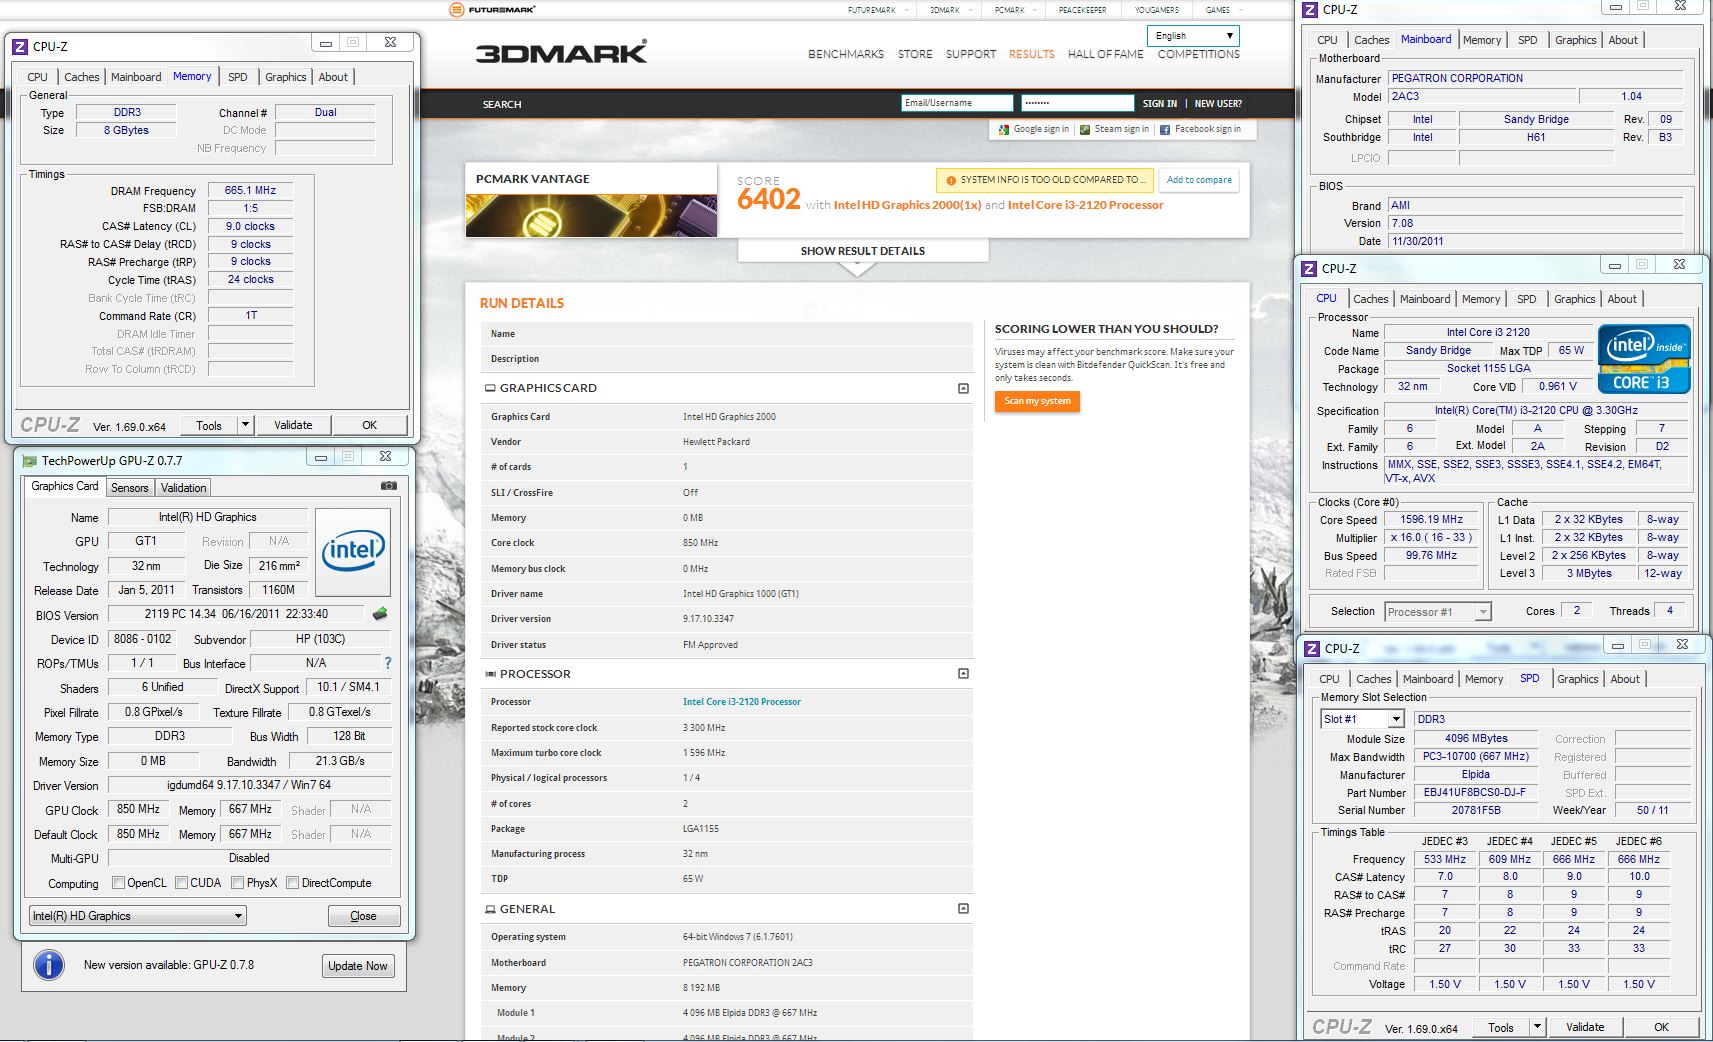Click the Intel HD Graphics 2000(1x) score link
Screen dimensions: 1713x1042
(907, 205)
